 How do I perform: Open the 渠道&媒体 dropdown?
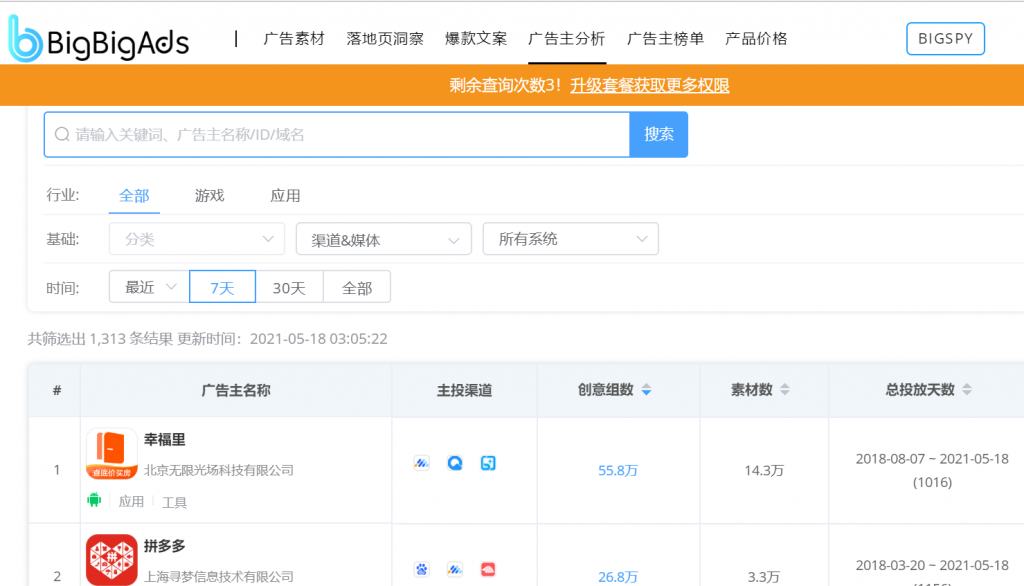pos(383,239)
